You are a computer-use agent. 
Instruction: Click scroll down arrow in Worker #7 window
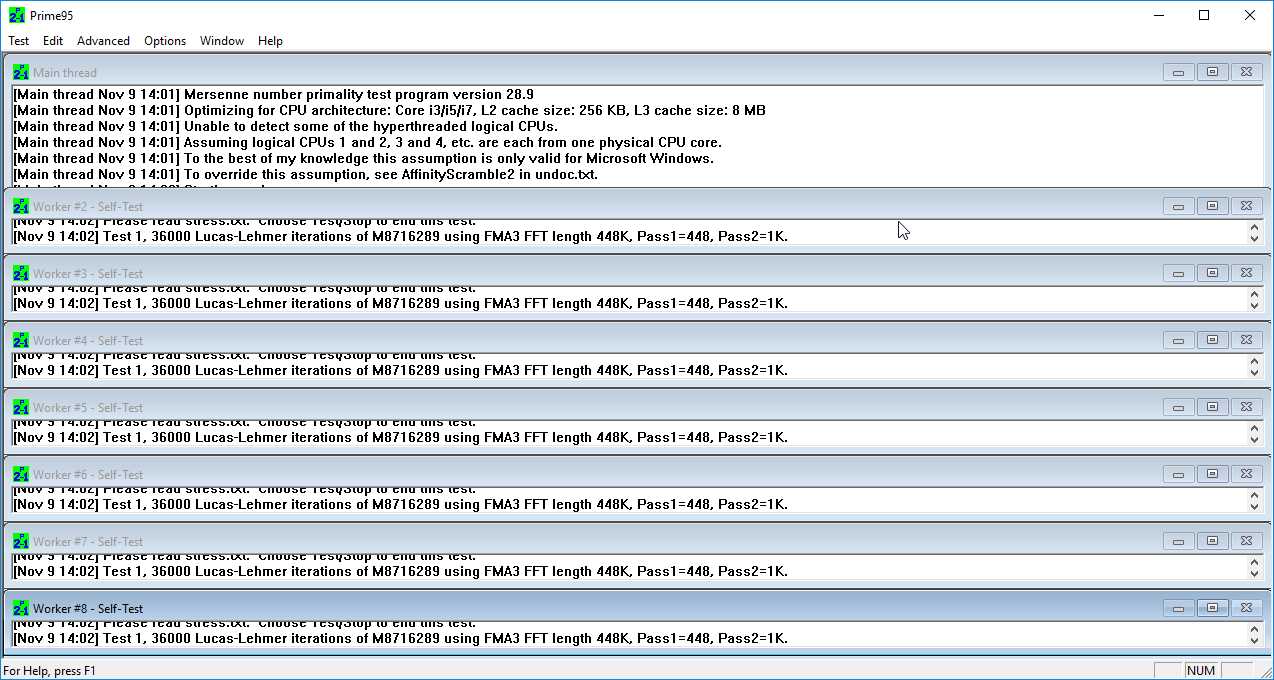1255,573
